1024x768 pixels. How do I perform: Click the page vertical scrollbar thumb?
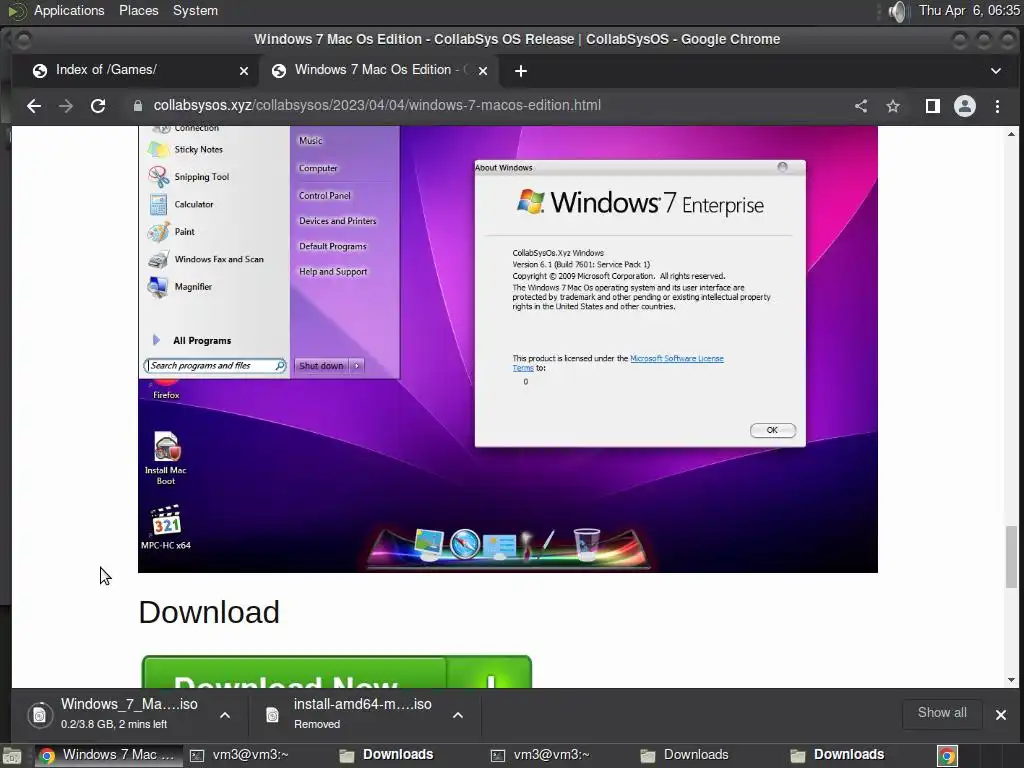tap(1011, 556)
